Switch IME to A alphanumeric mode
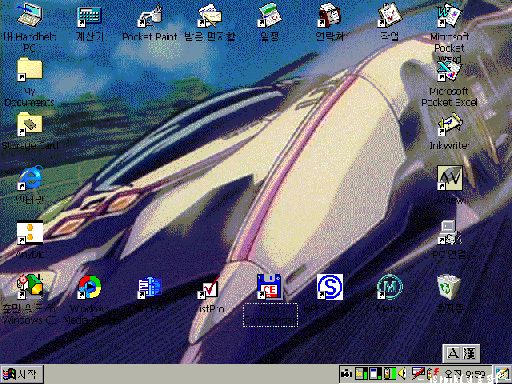 click(453, 353)
